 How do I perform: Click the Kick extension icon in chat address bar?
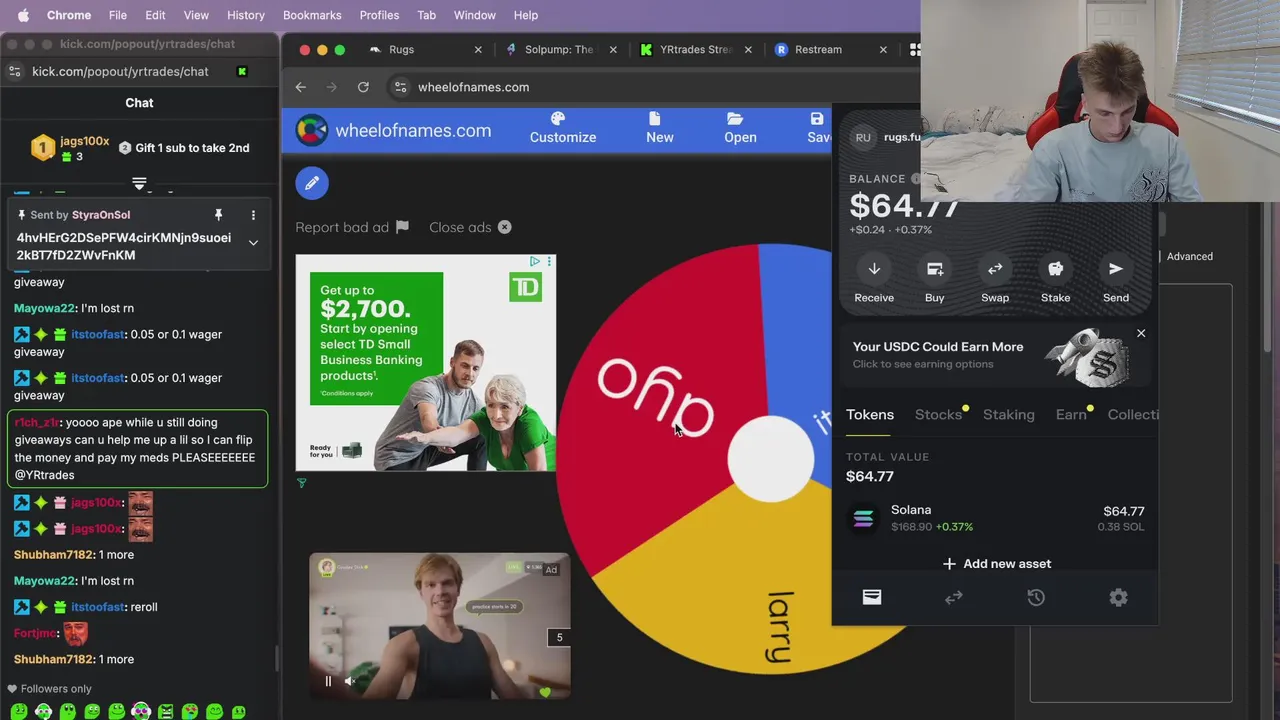click(242, 72)
